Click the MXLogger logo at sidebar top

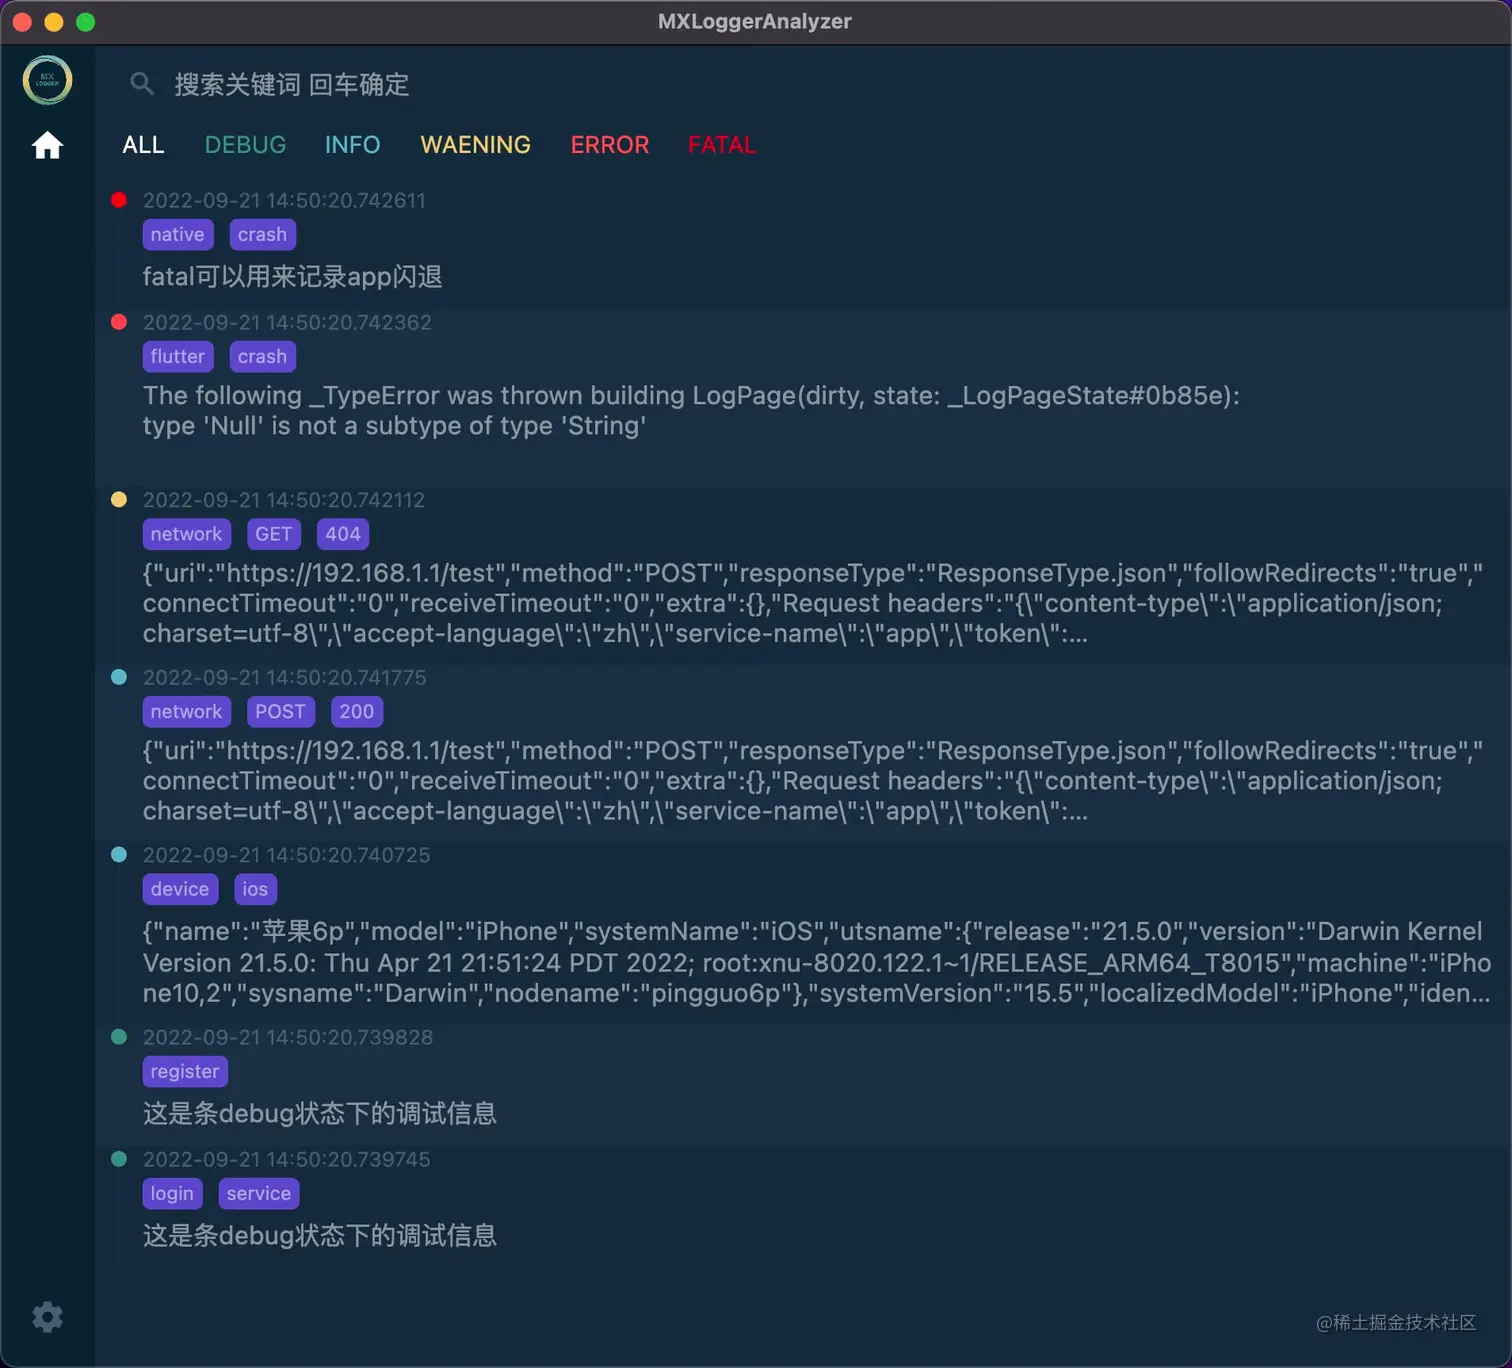tap(47, 79)
